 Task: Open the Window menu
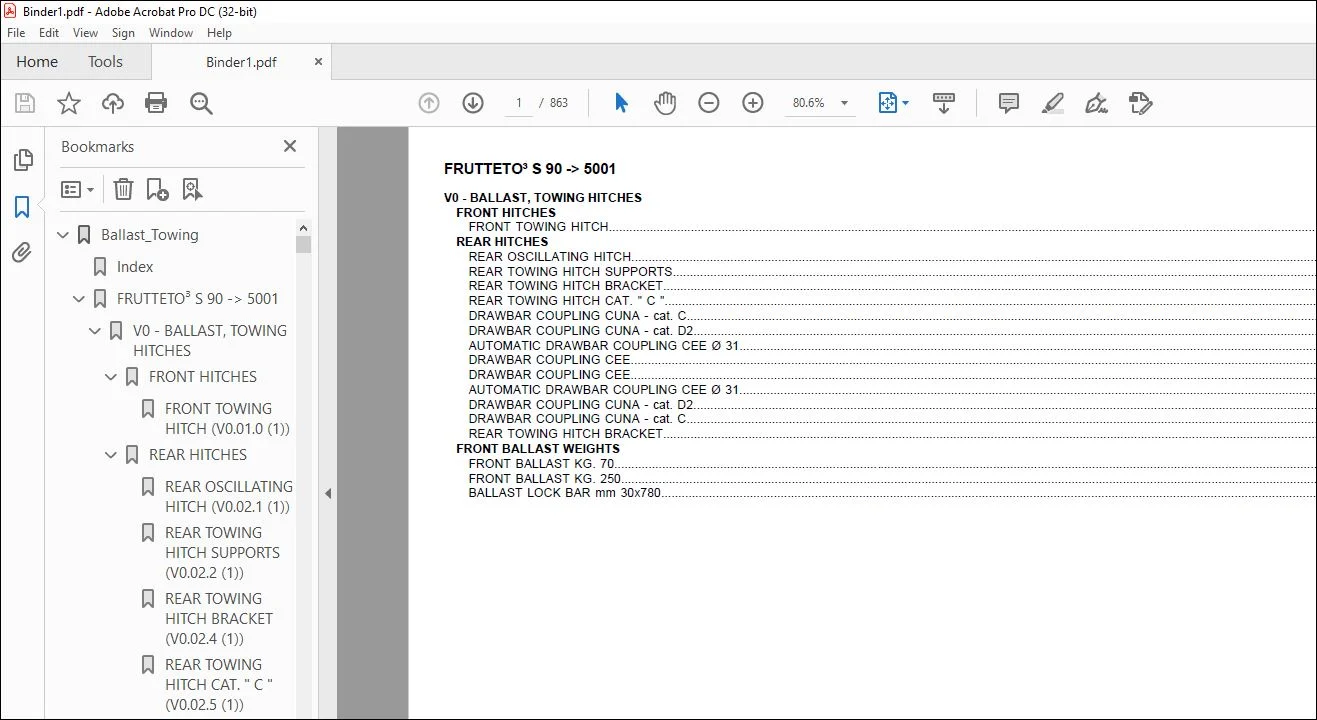(171, 33)
